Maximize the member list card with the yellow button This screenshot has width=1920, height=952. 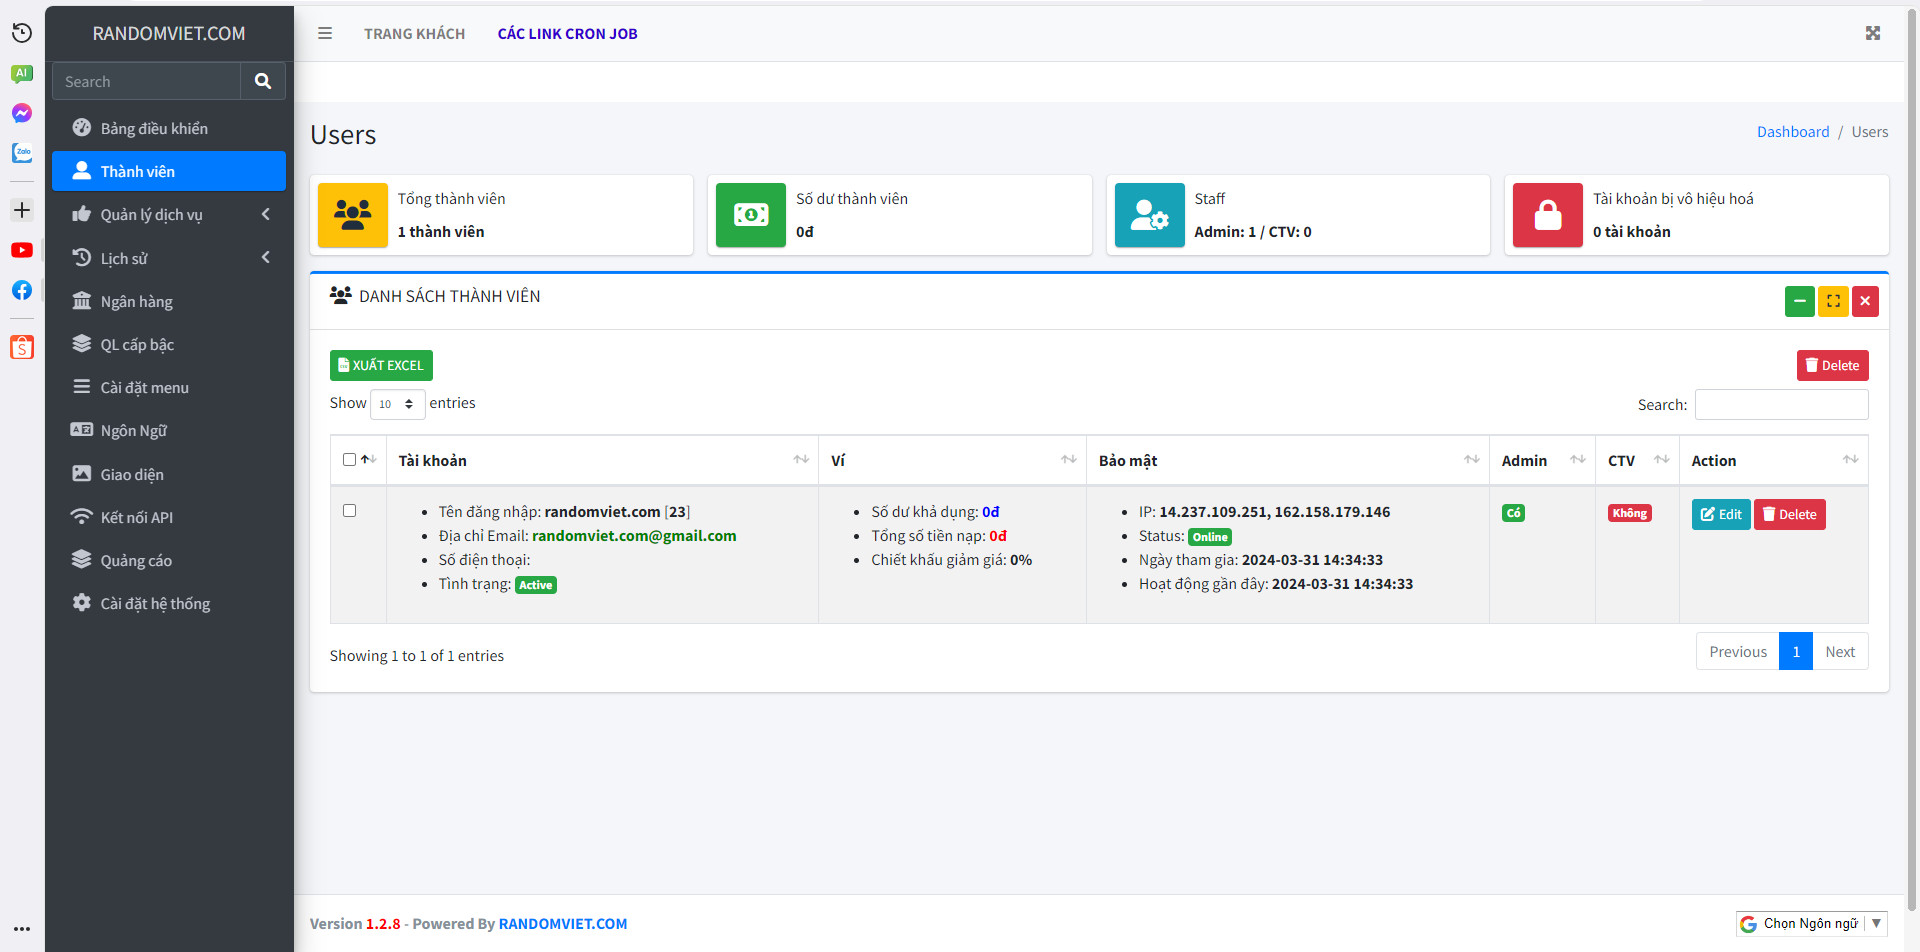pos(1833,301)
